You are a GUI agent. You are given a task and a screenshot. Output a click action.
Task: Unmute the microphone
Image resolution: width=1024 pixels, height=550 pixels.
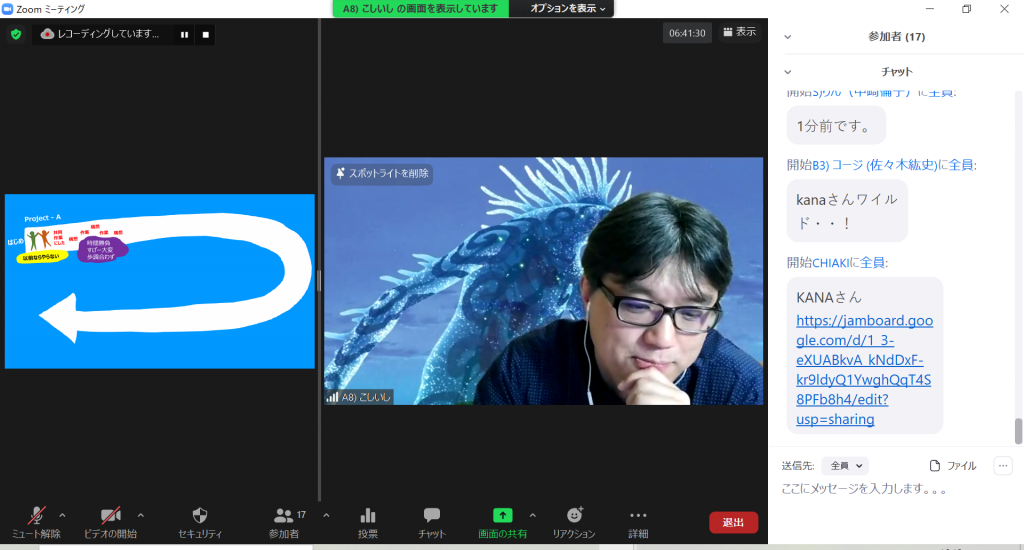pyautogui.click(x=37, y=523)
